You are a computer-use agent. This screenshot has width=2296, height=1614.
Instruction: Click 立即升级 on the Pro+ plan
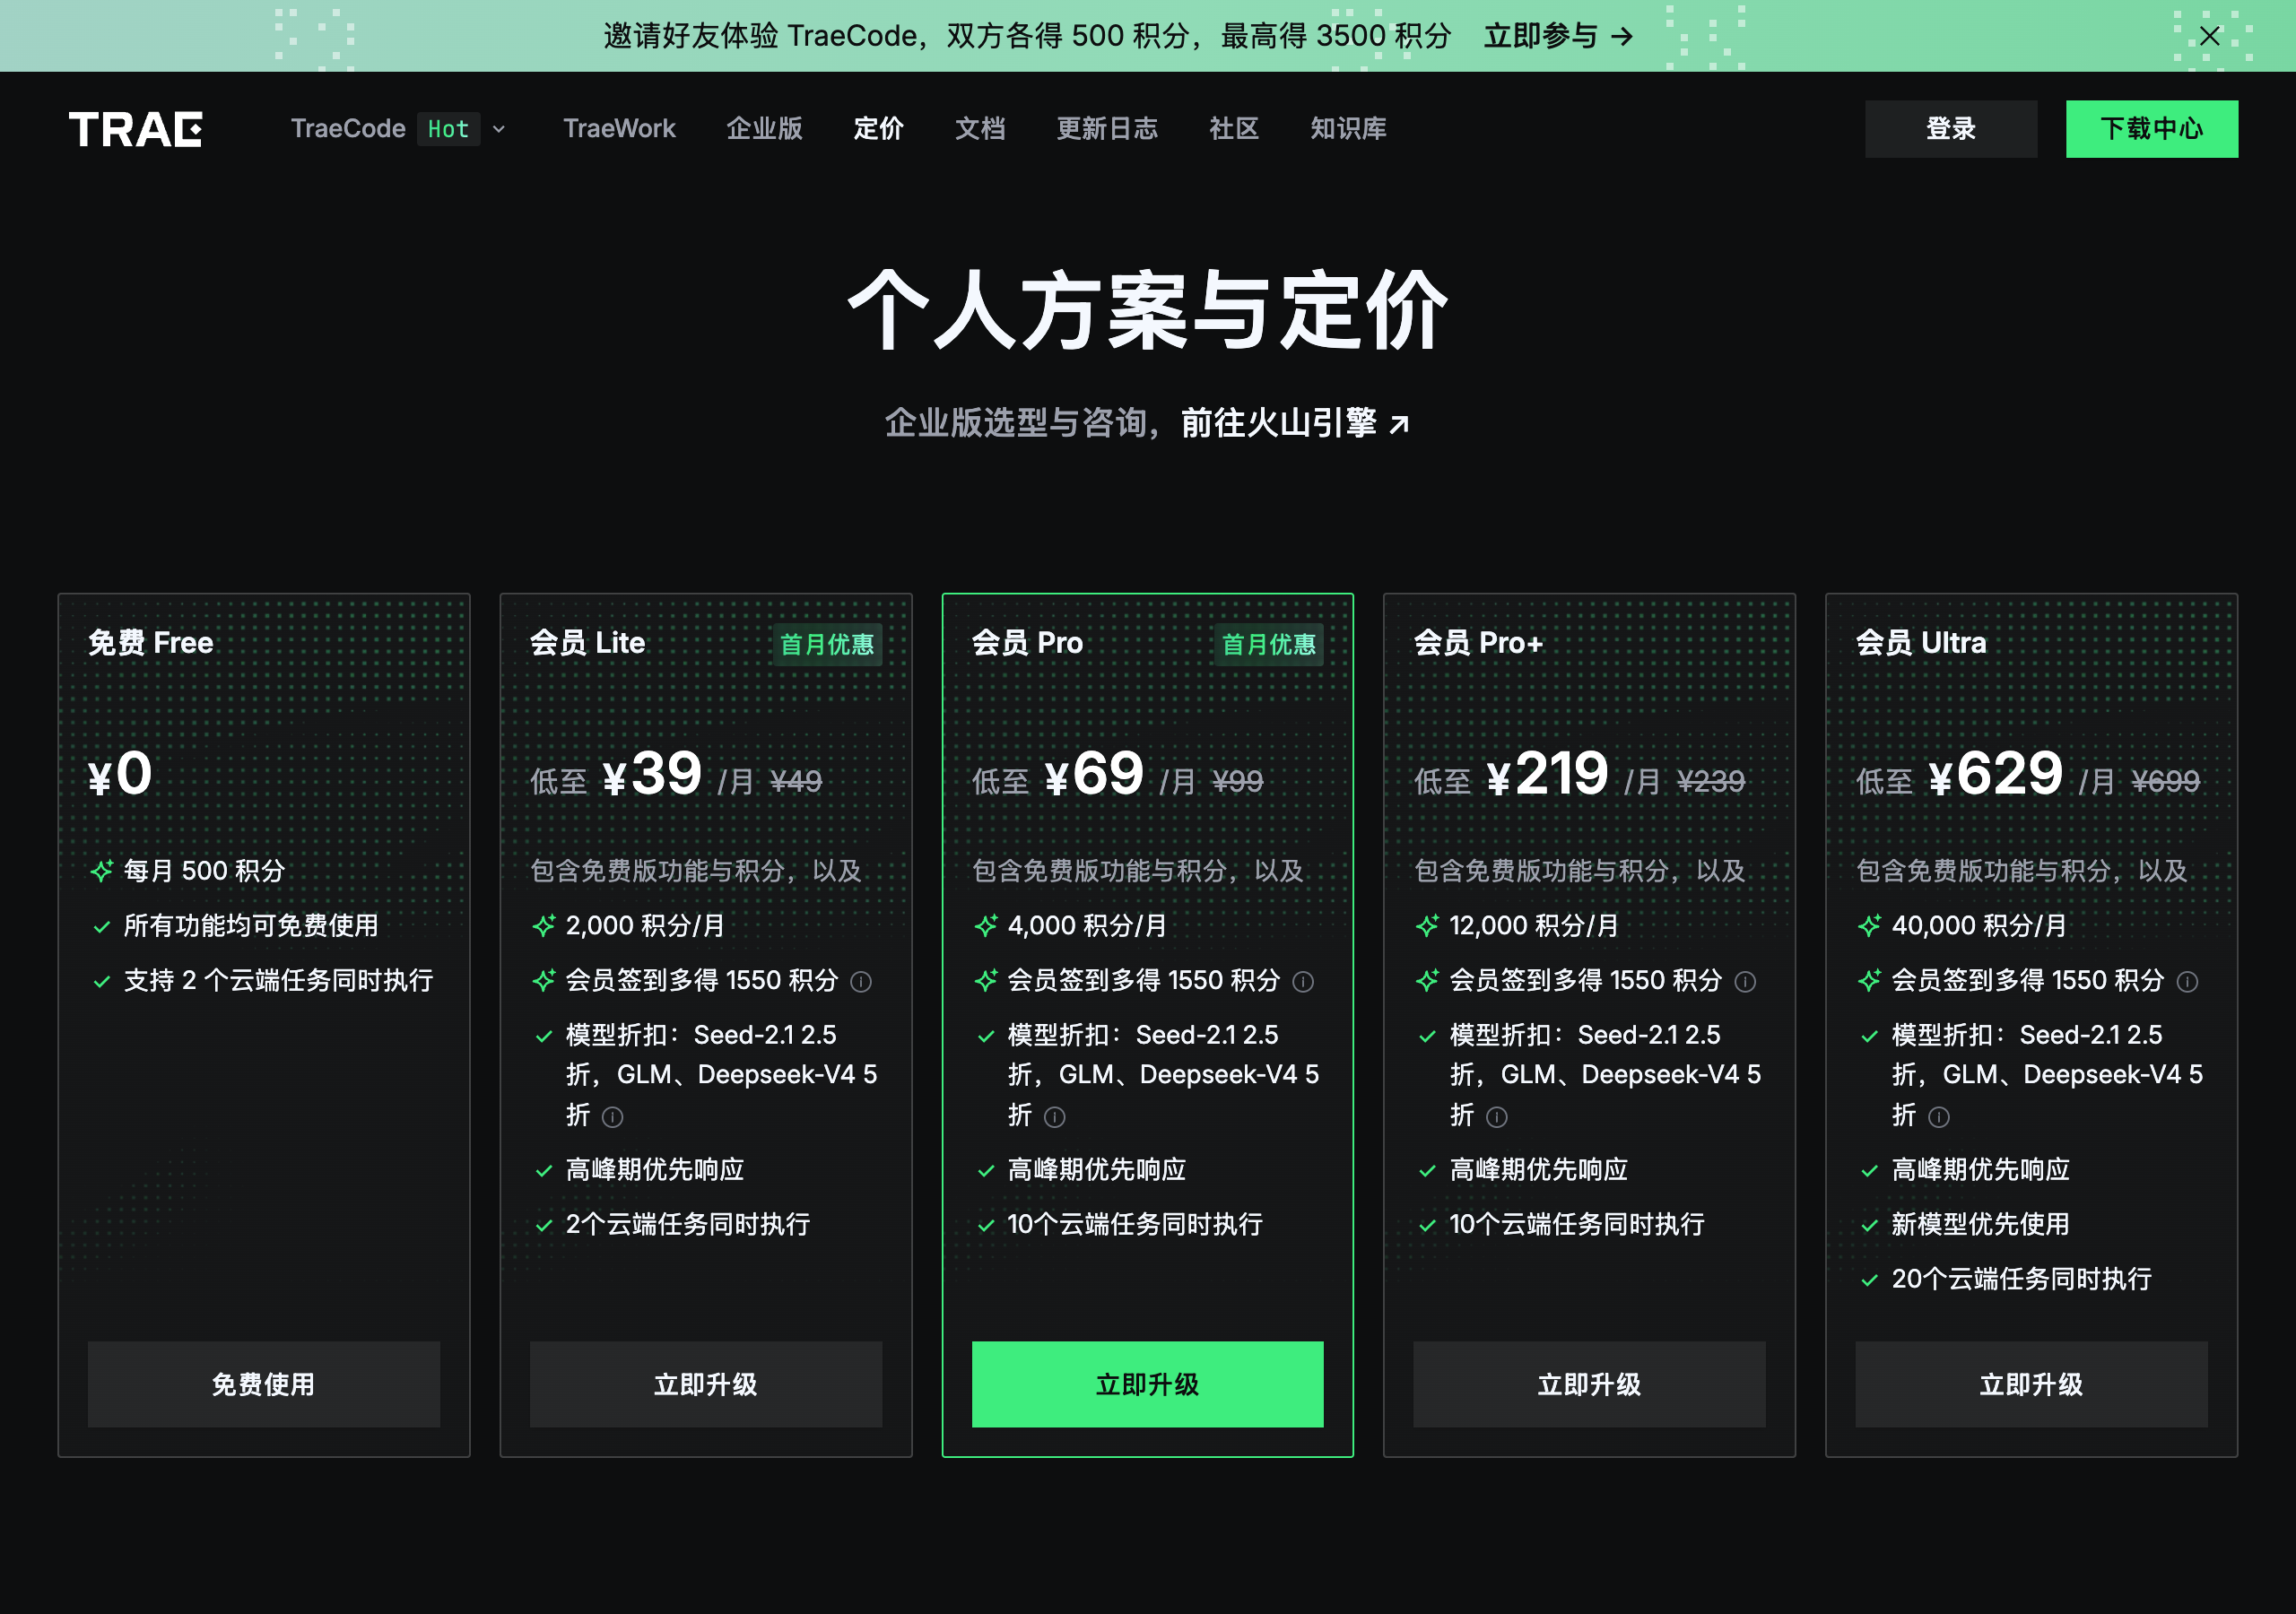(x=1589, y=1384)
